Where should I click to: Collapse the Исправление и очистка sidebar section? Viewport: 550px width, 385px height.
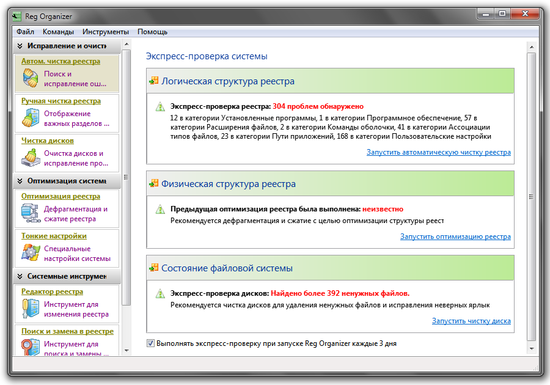20,46
